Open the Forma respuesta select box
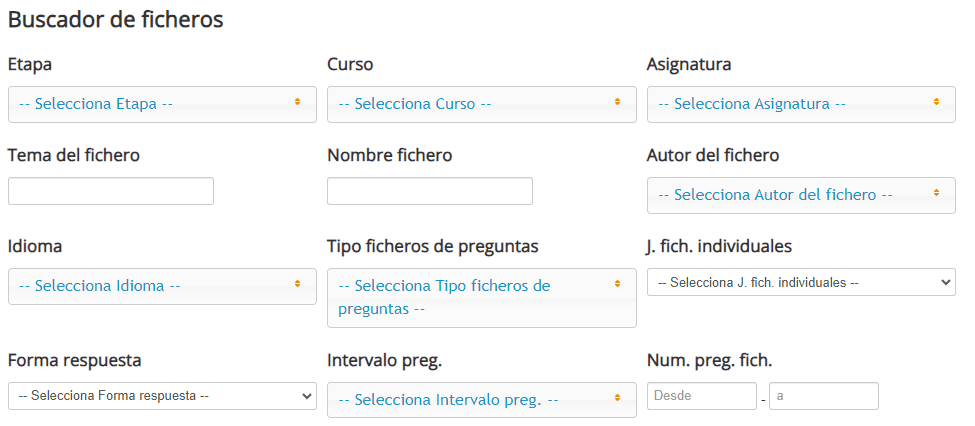Screen dimensions: 975x426 pyautogui.click(x=162, y=396)
